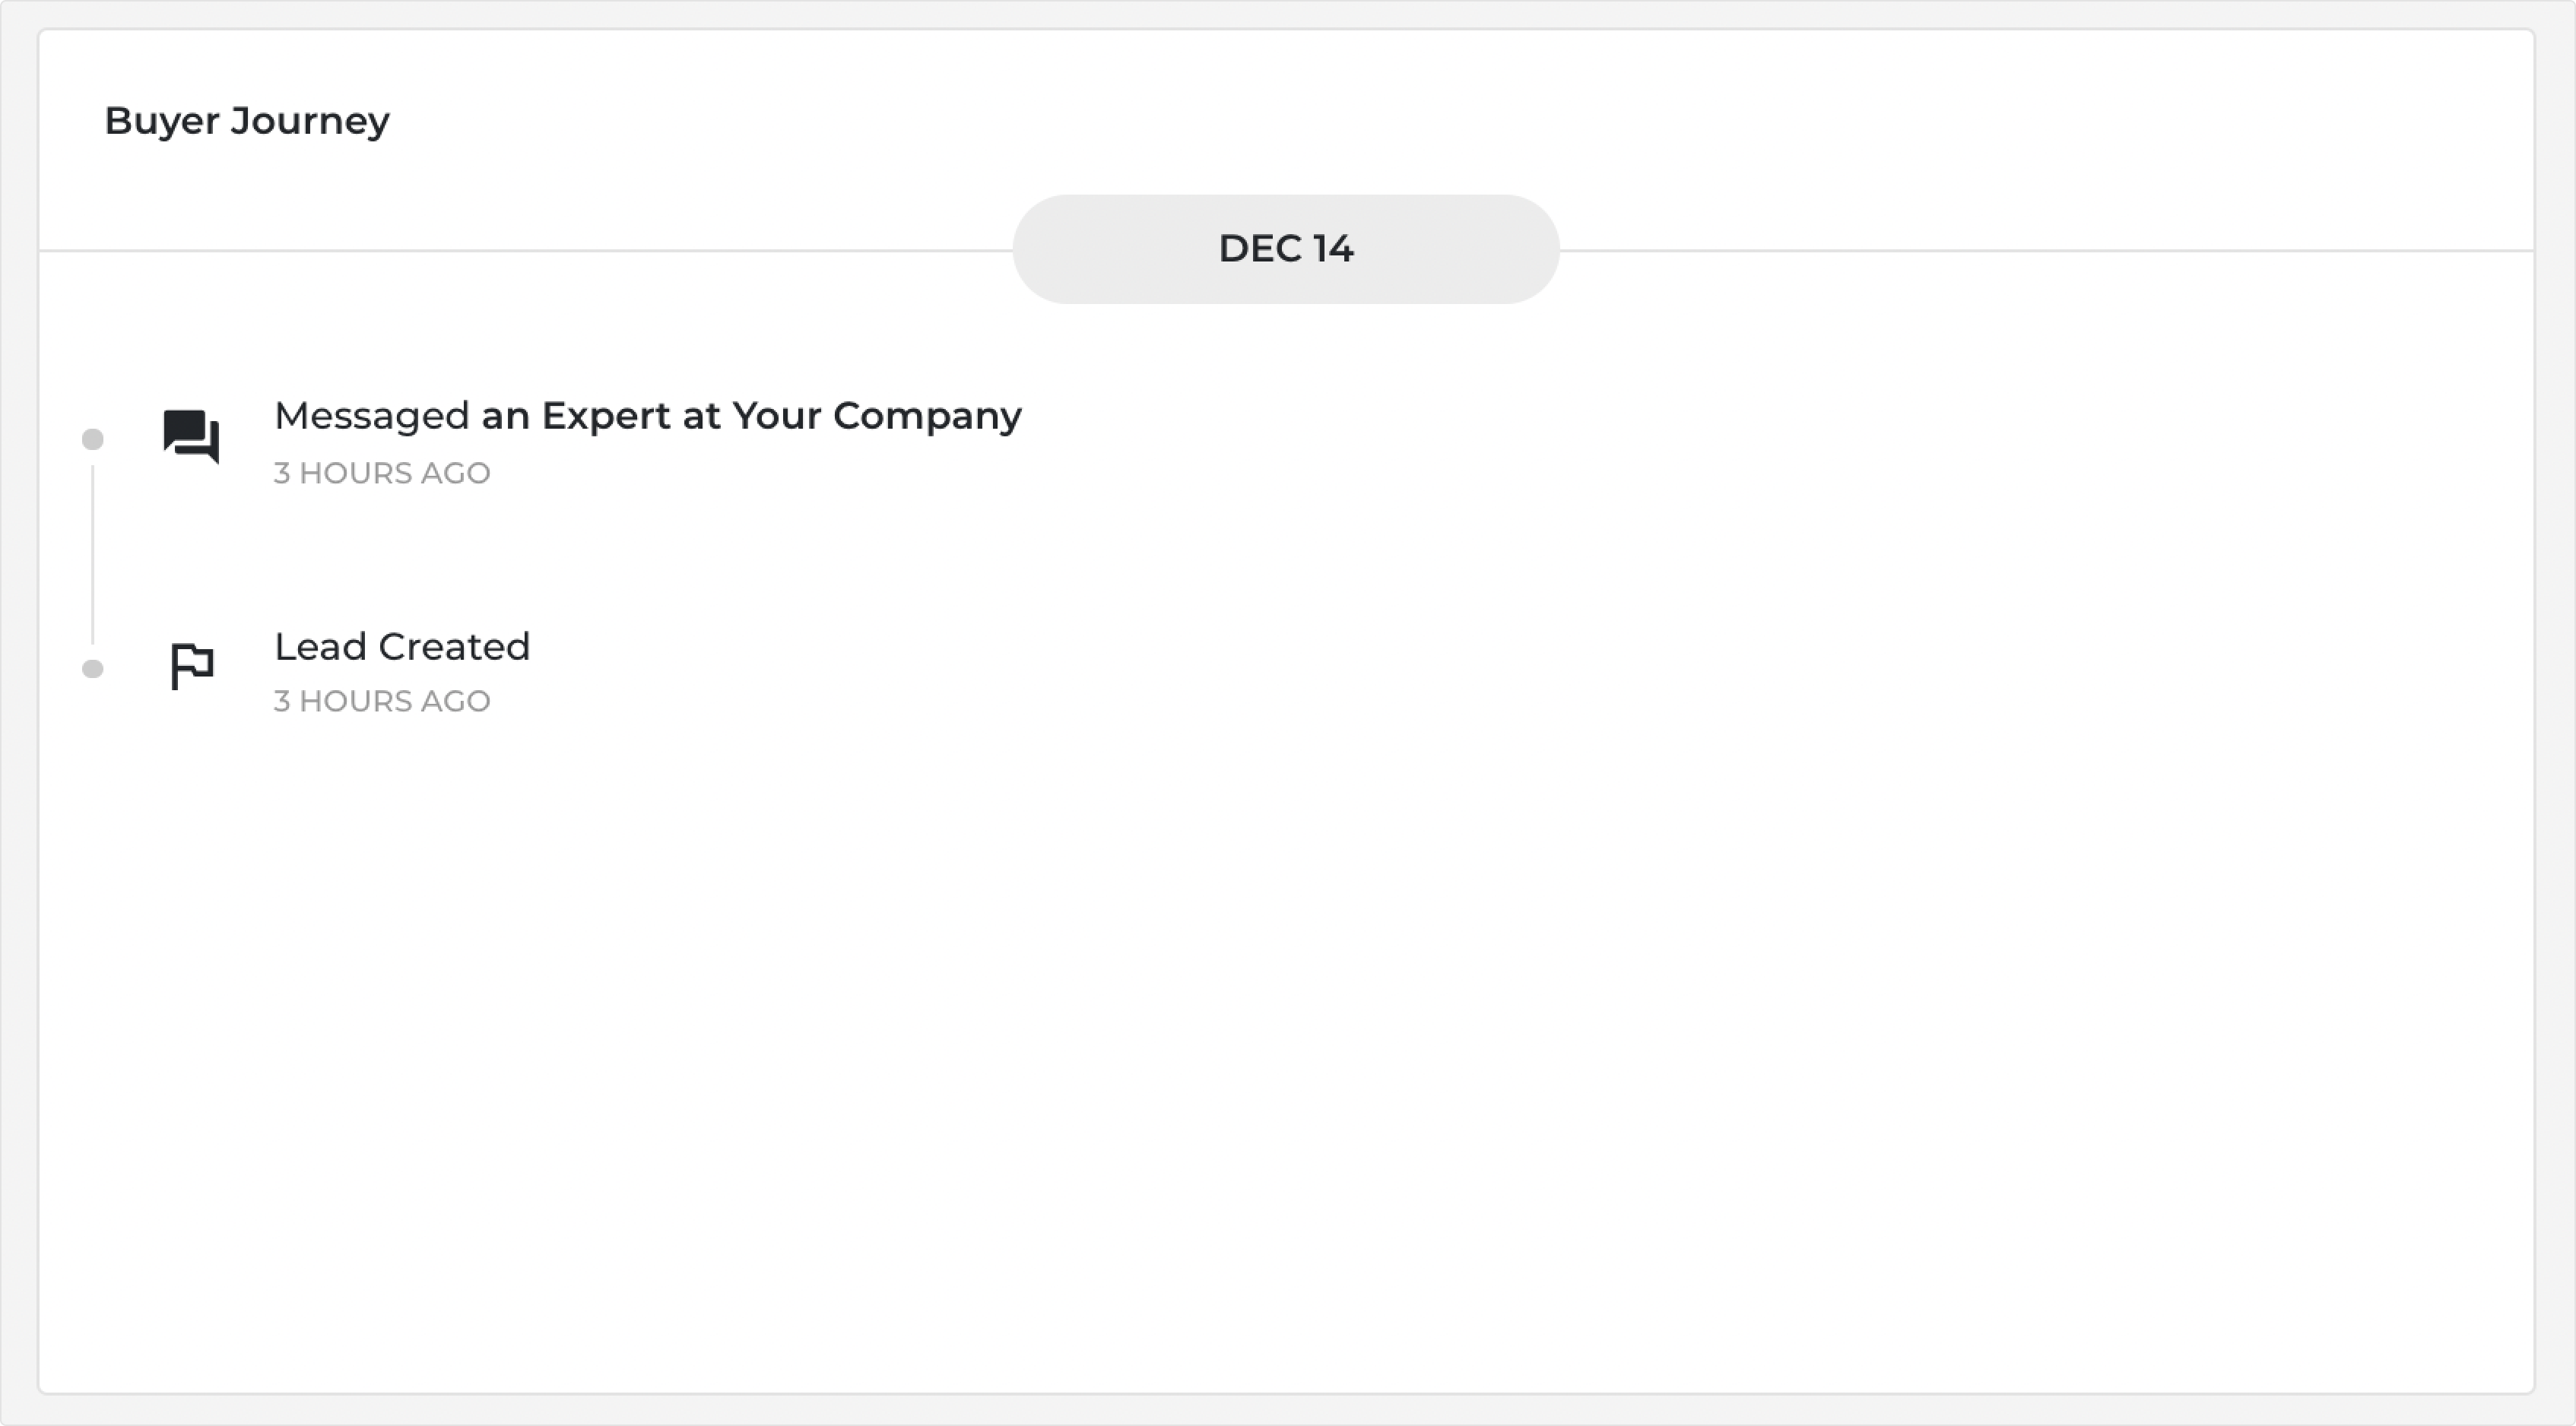Screen dimensions: 2576x1426
Task: Click the word Journey in the panel title
Action: [x=310, y=122]
